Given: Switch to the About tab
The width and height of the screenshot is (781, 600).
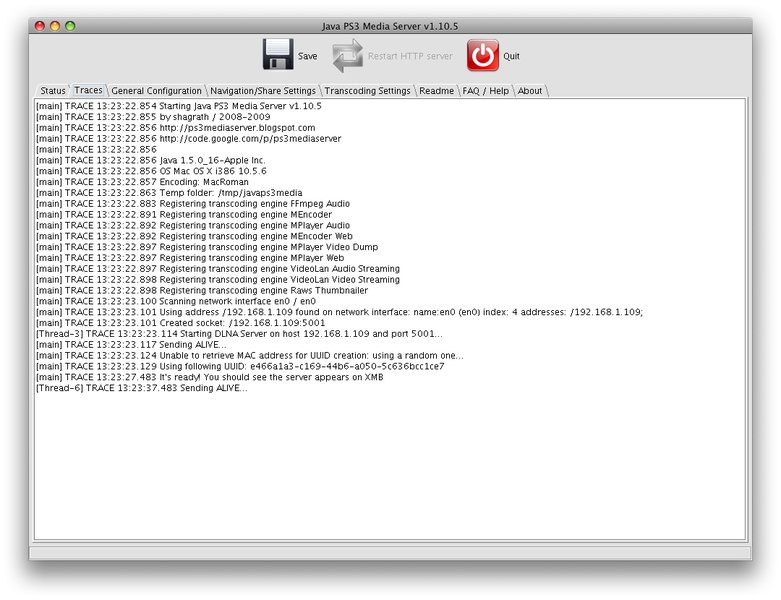Looking at the screenshot, I should click(529, 91).
